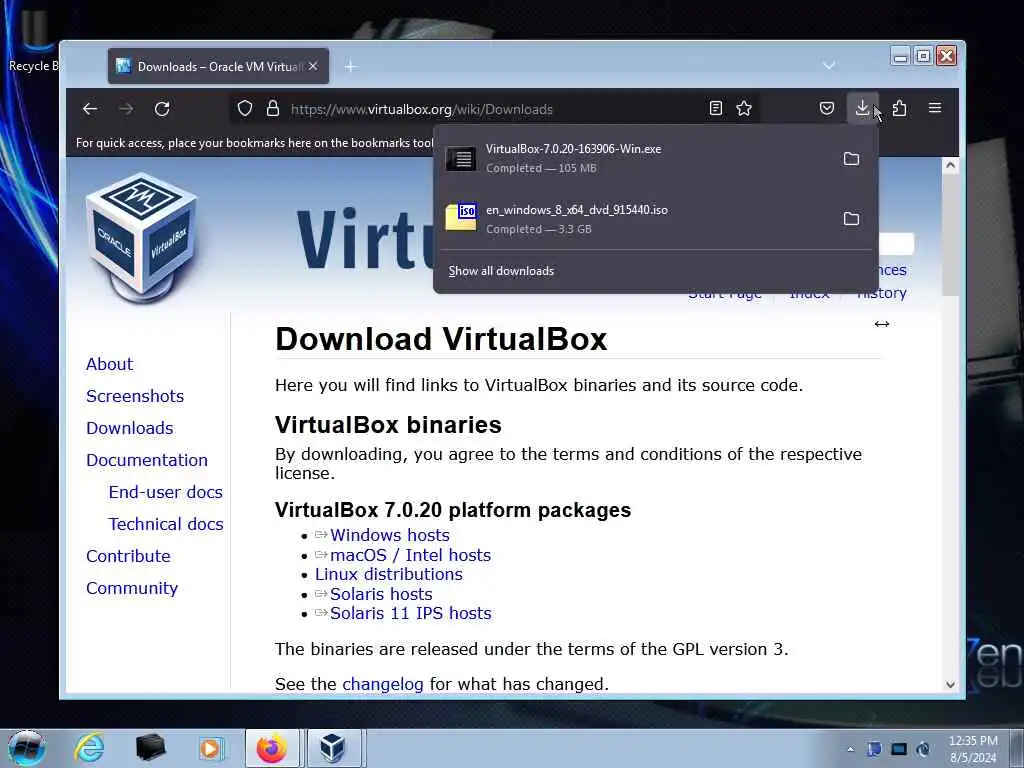The height and width of the screenshot is (768, 1024).
Task: Click the taskbar clock 12:35 PM
Action: click(x=973, y=741)
